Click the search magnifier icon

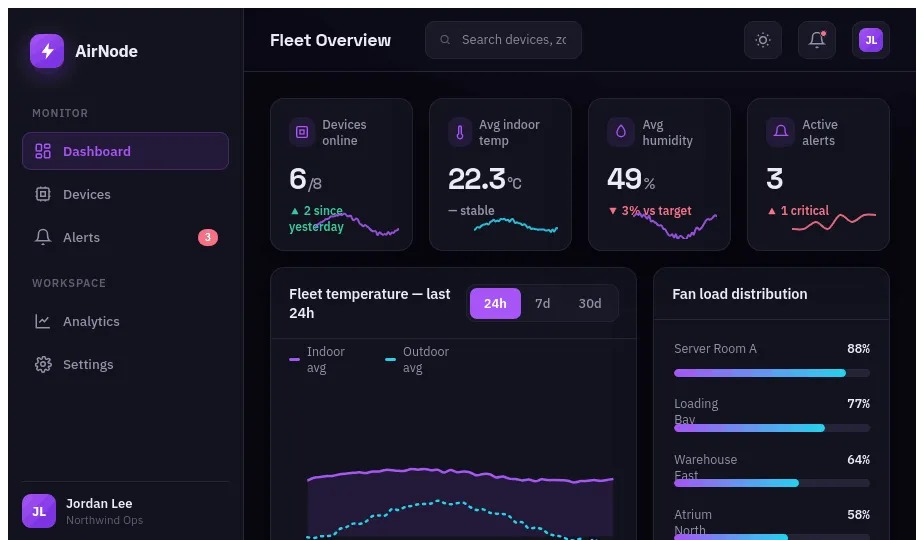[x=445, y=39]
